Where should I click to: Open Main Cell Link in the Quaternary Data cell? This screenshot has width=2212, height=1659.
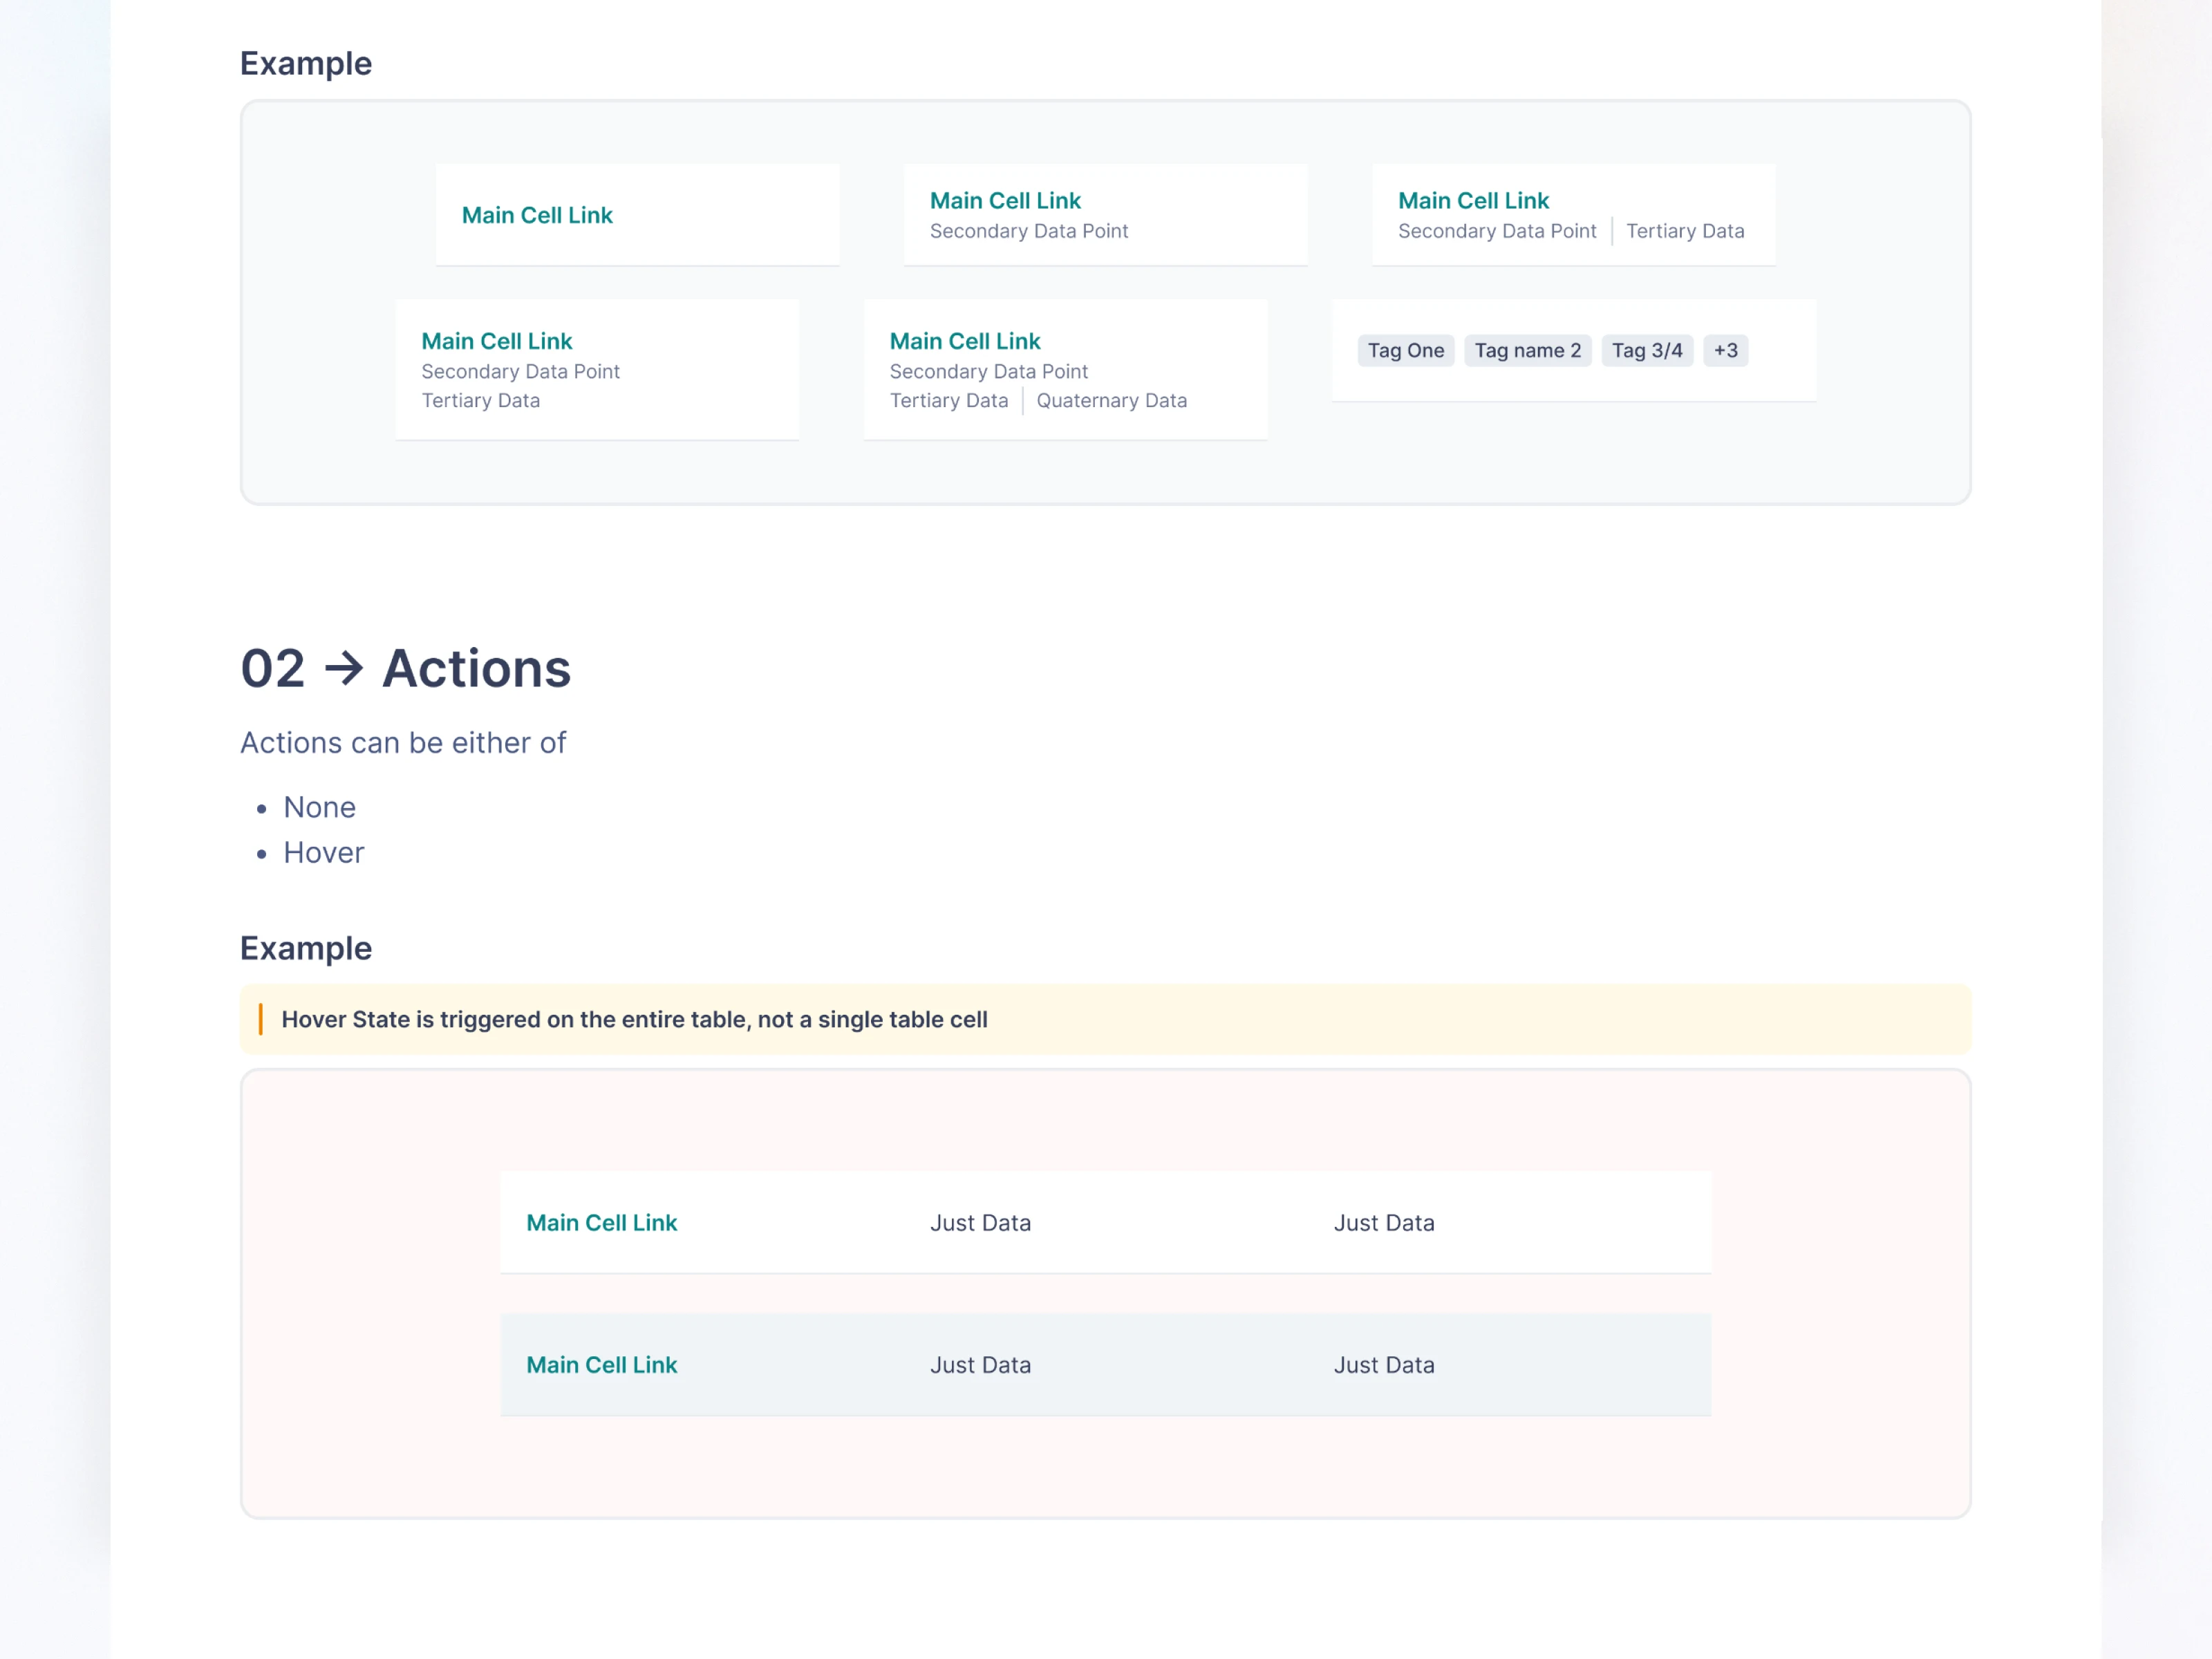click(965, 341)
